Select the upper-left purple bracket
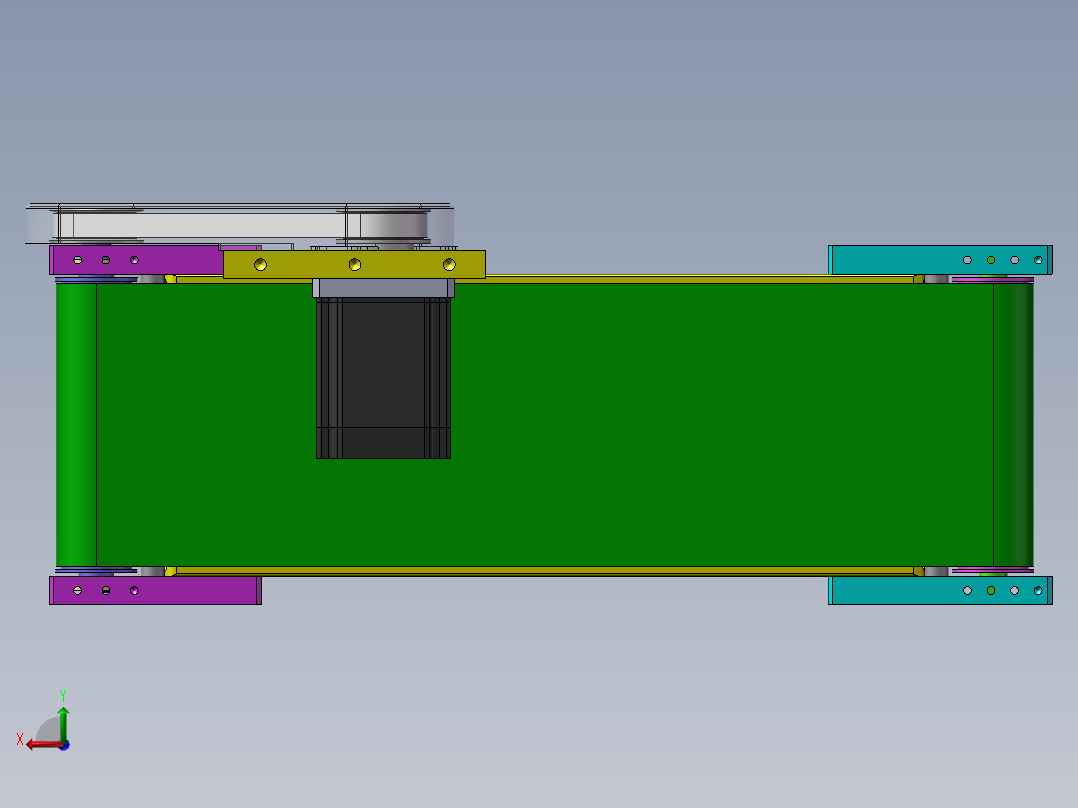Image resolution: width=1078 pixels, height=808 pixels. [x=136, y=260]
